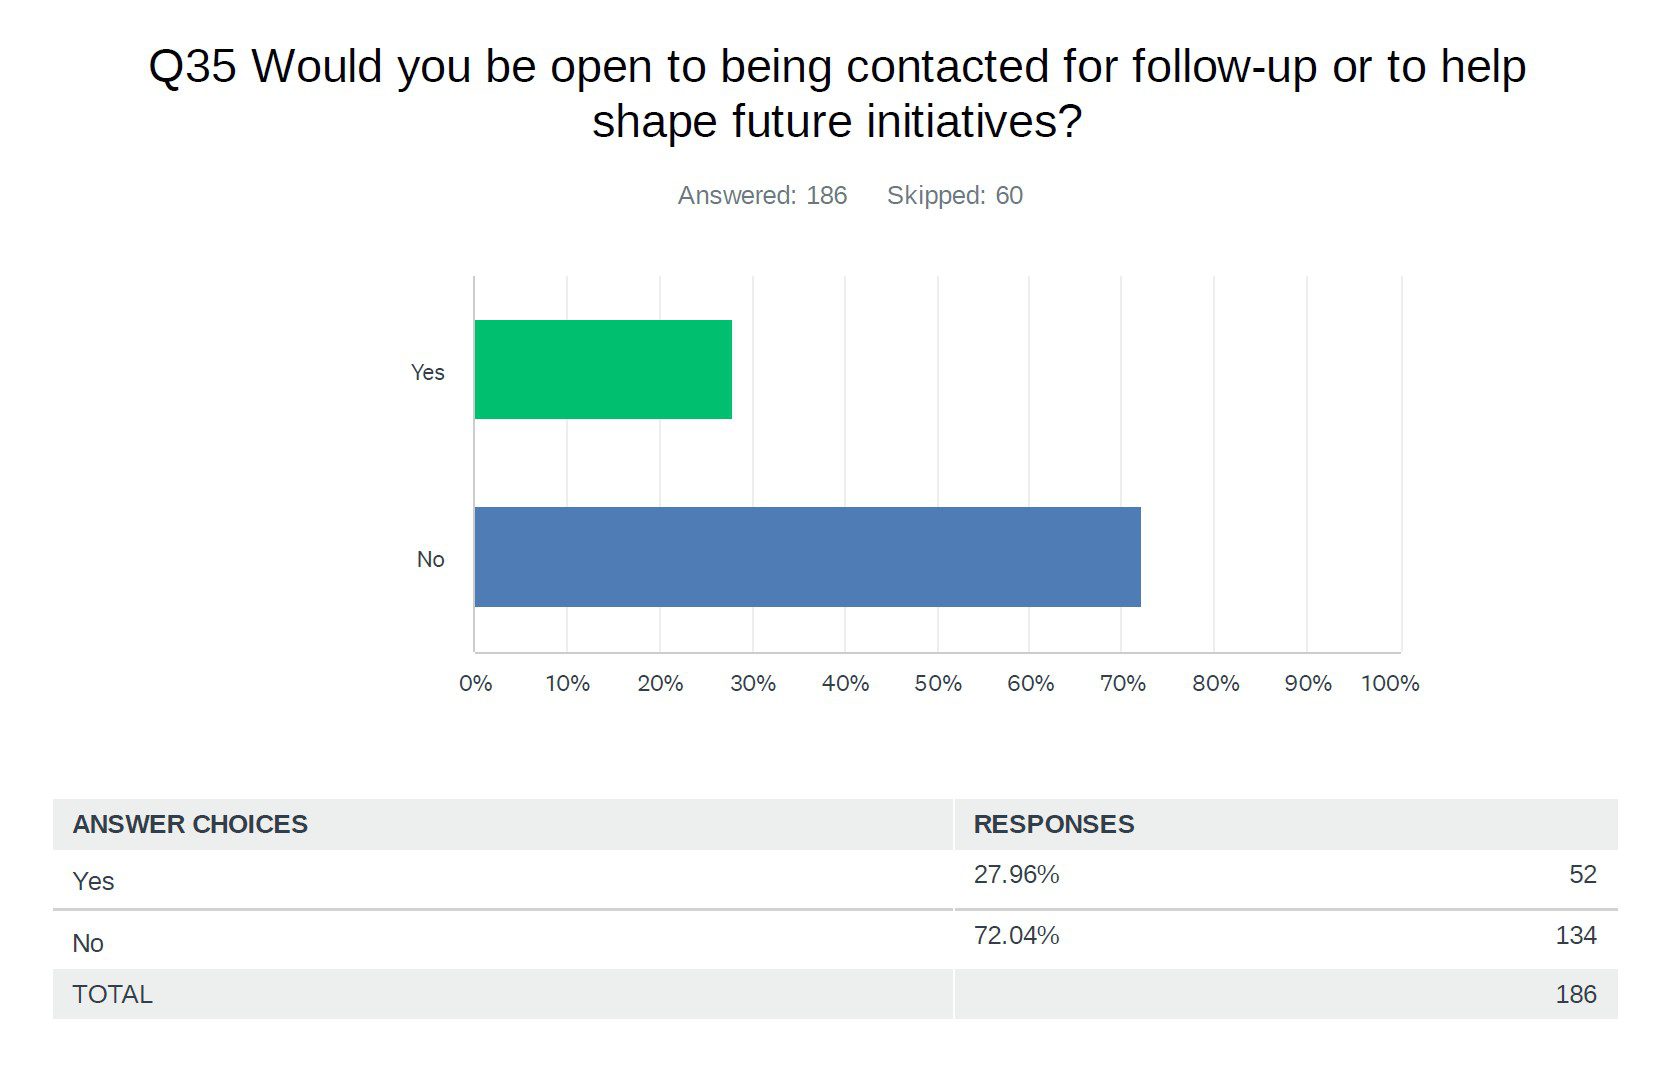The image size is (1663, 1067).
Task: Click the TOTAL row label
Action: pyautogui.click(x=112, y=994)
